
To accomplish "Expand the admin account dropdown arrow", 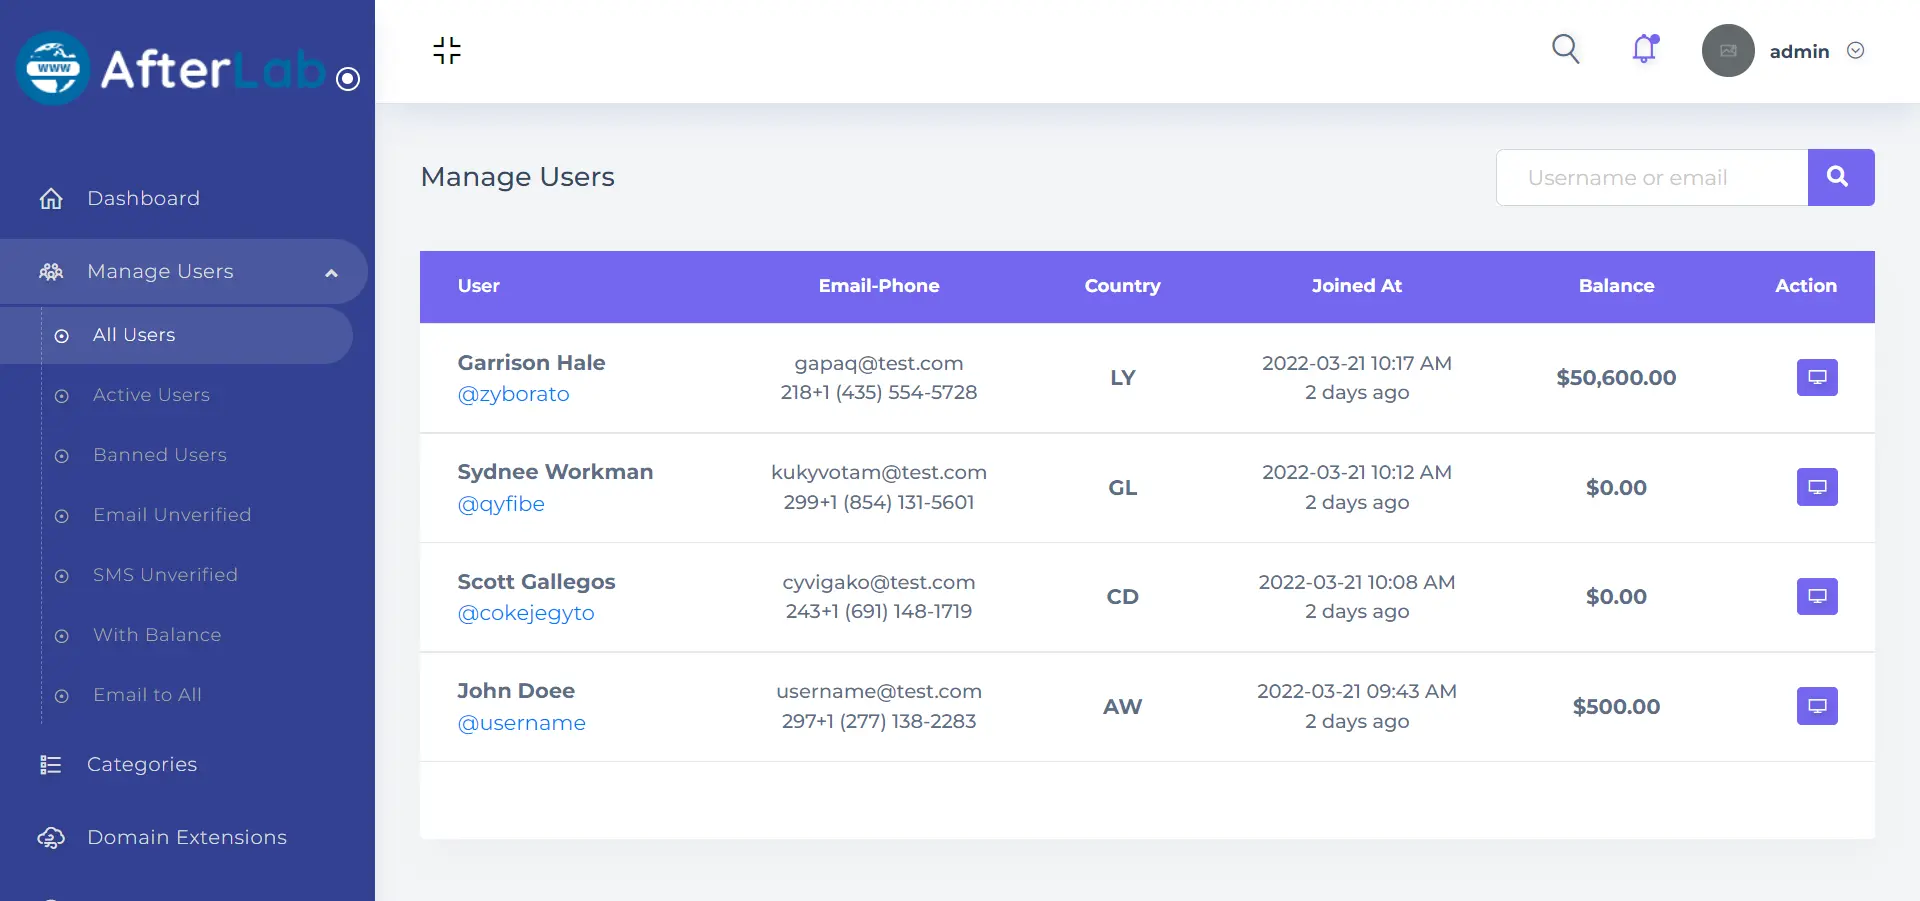I will [1856, 51].
